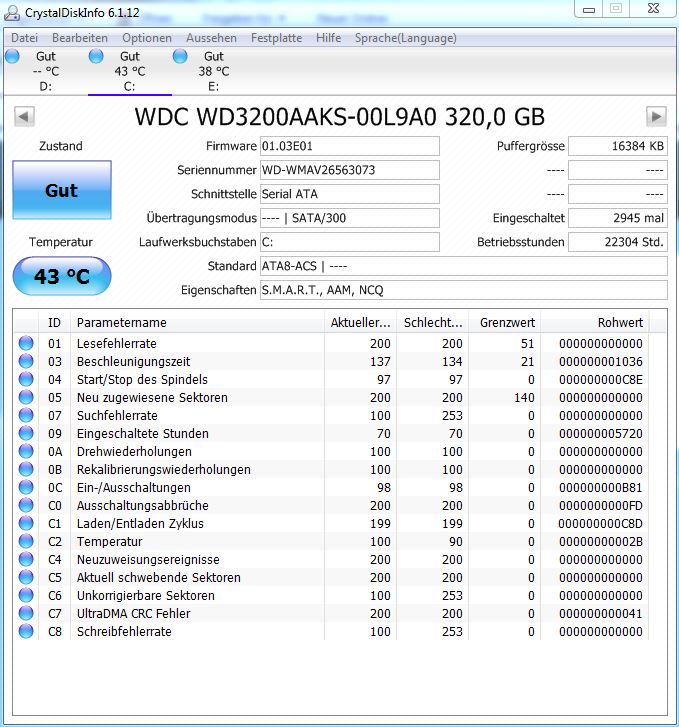Click status orb of Eingeschaltete Stunden row
The width and height of the screenshot is (679, 727).
click(x=26, y=433)
